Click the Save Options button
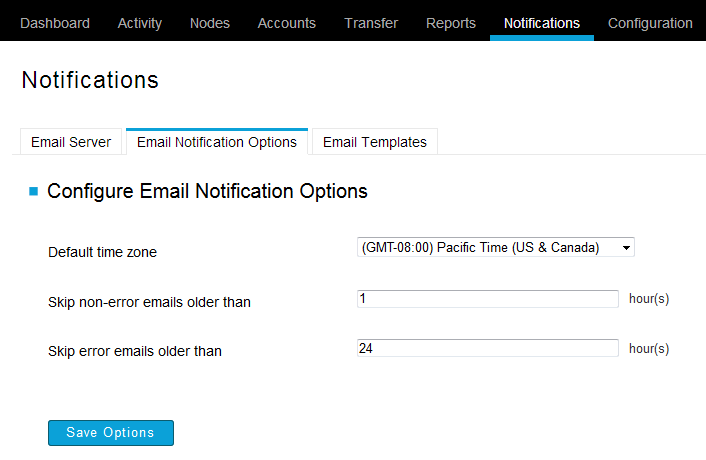The height and width of the screenshot is (460, 706). (x=111, y=433)
